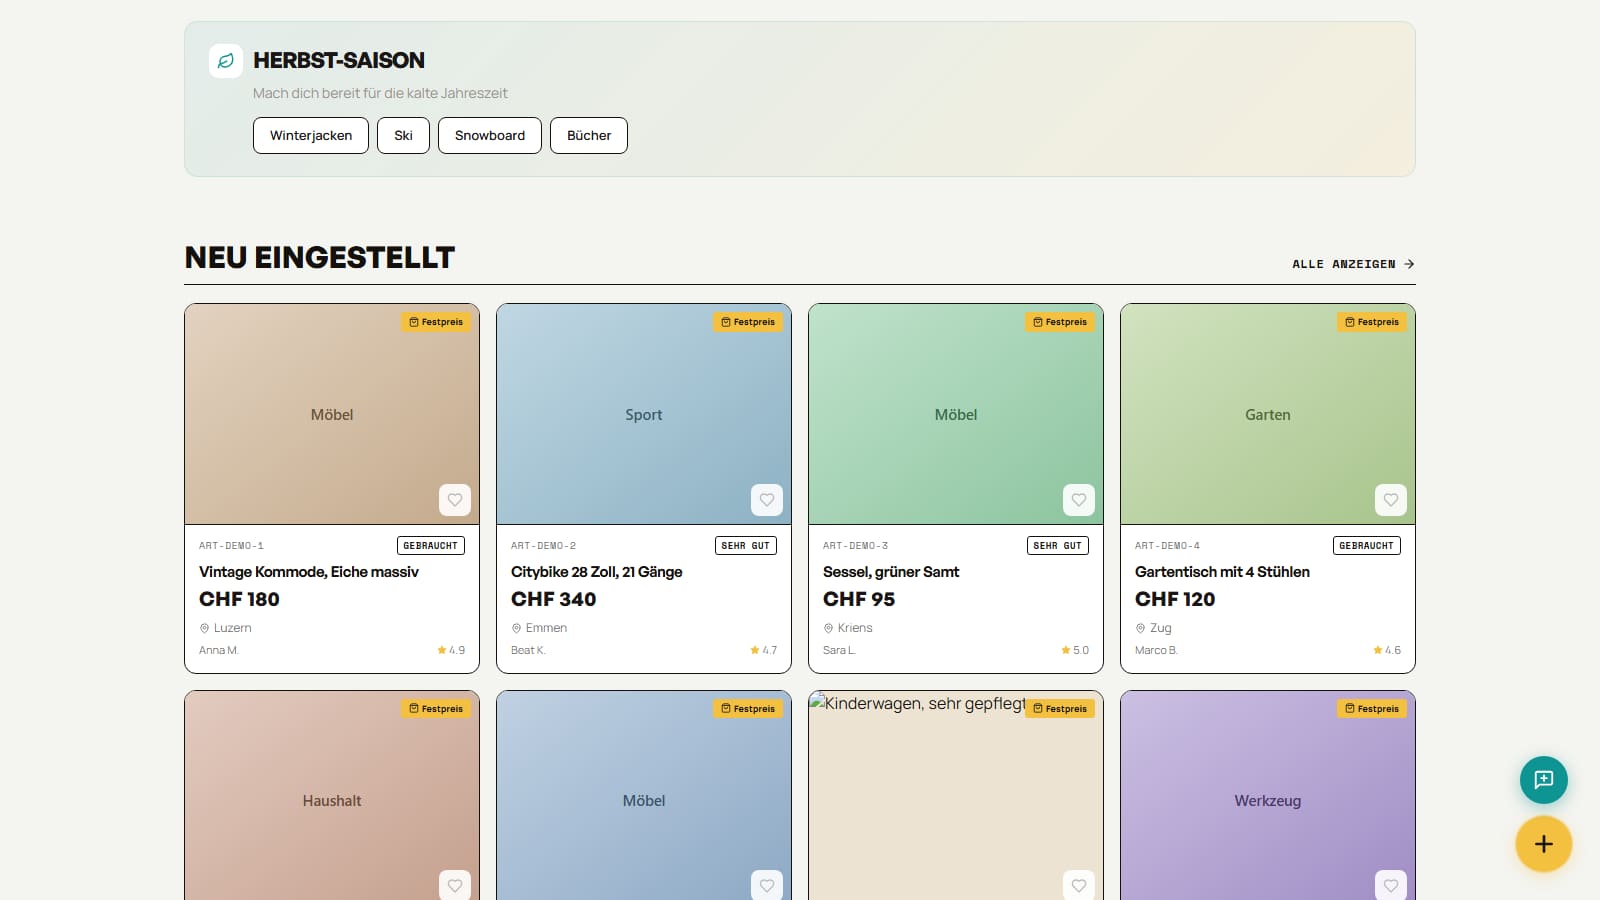Click the location pin next to Emmen
This screenshot has height=900, width=1600.
tap(516, 628)
